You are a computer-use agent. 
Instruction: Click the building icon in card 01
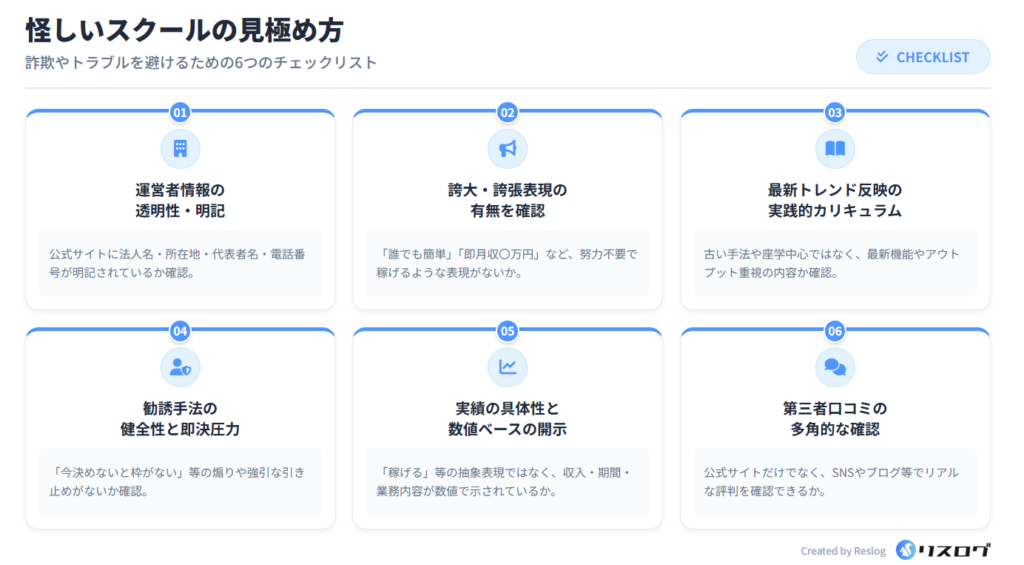pyautogui.click(x=180, y=149)
